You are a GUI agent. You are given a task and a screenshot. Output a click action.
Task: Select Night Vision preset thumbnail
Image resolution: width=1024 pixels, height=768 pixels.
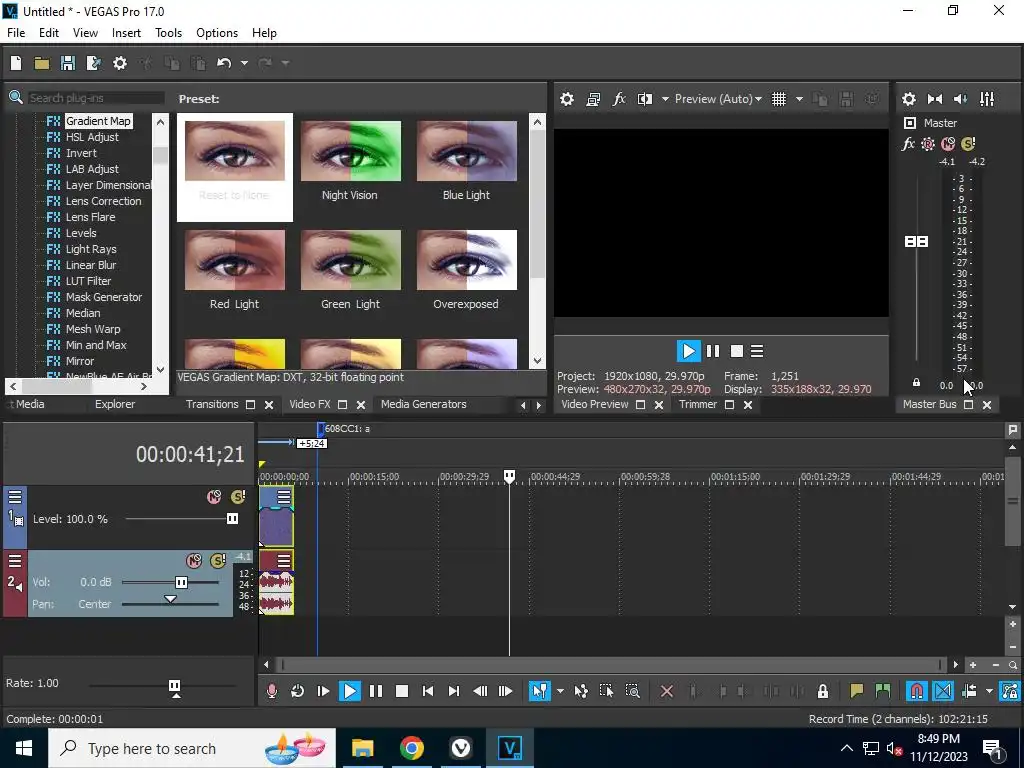click(351, 151)
